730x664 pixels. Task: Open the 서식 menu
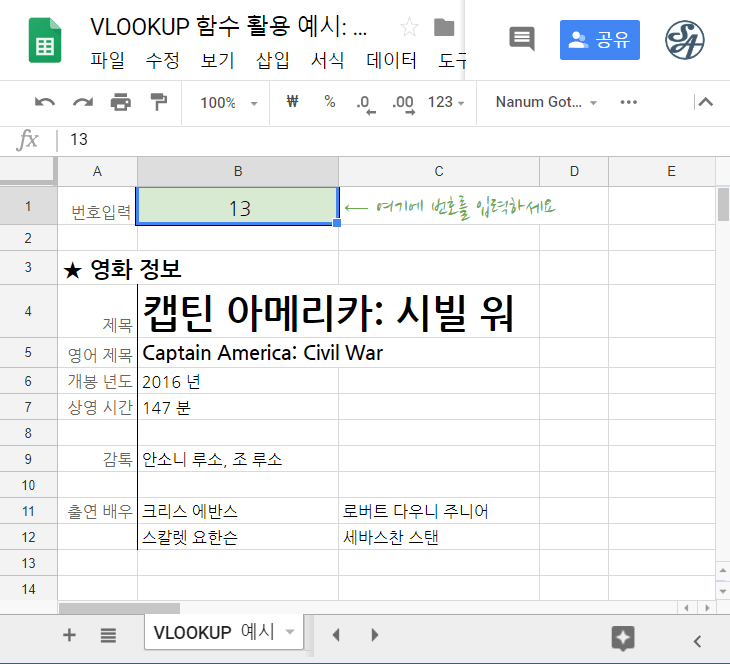[327, 60]
